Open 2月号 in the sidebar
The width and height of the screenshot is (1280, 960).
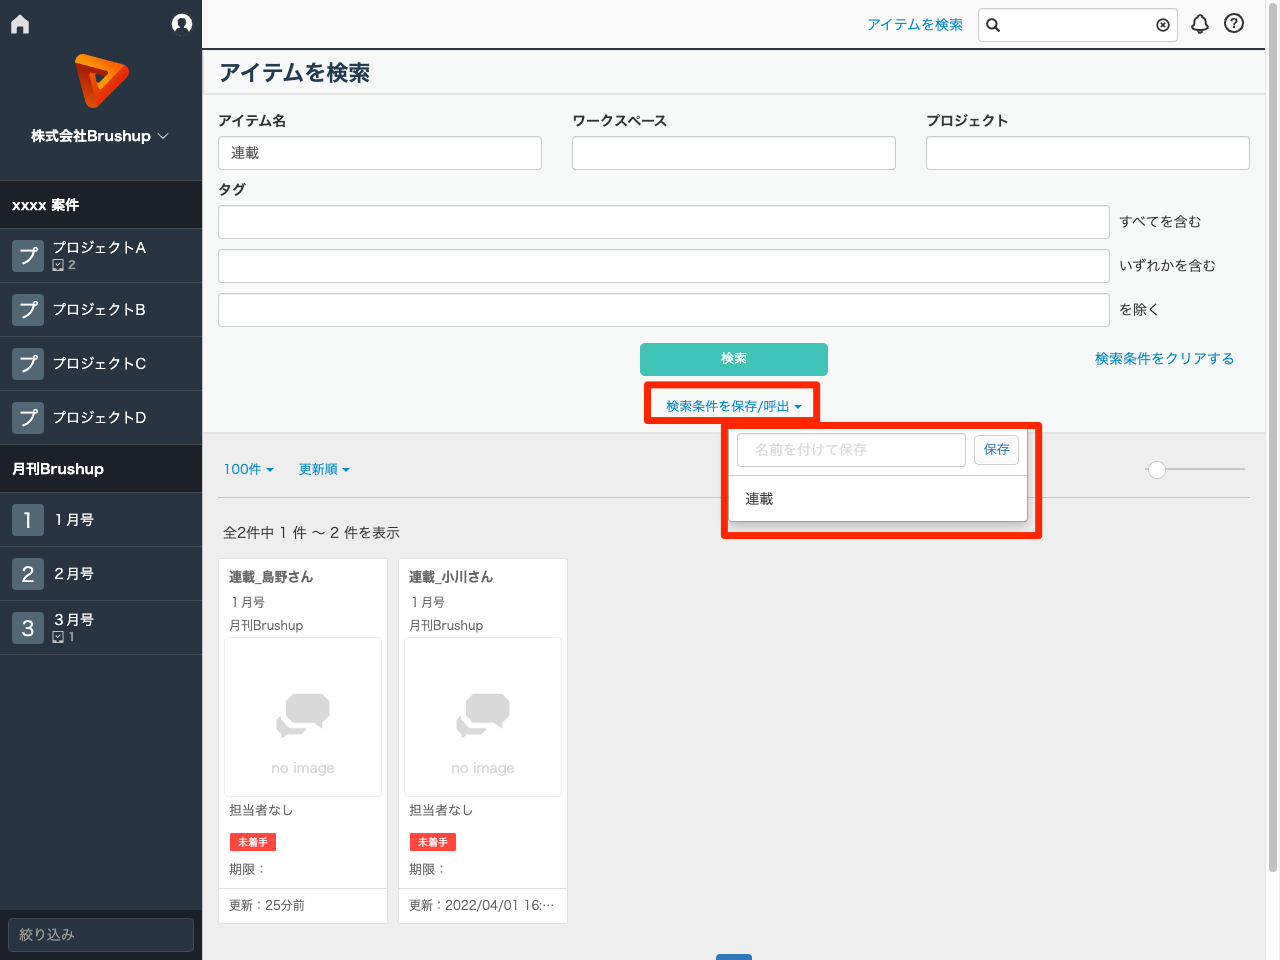pyautogui.click(x=101, y=574)
